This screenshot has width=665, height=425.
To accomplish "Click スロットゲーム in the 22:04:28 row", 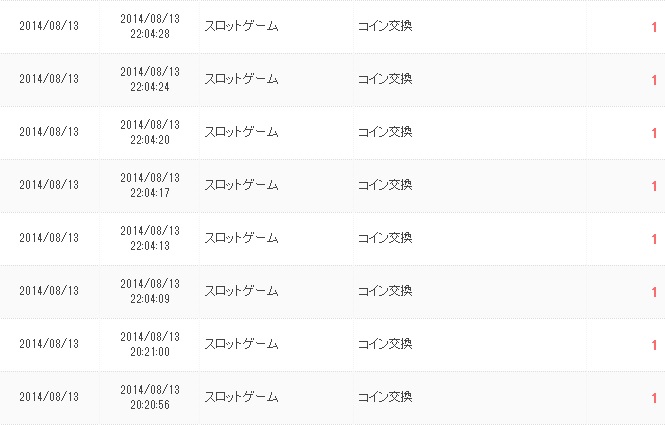I will click(241, 26).
